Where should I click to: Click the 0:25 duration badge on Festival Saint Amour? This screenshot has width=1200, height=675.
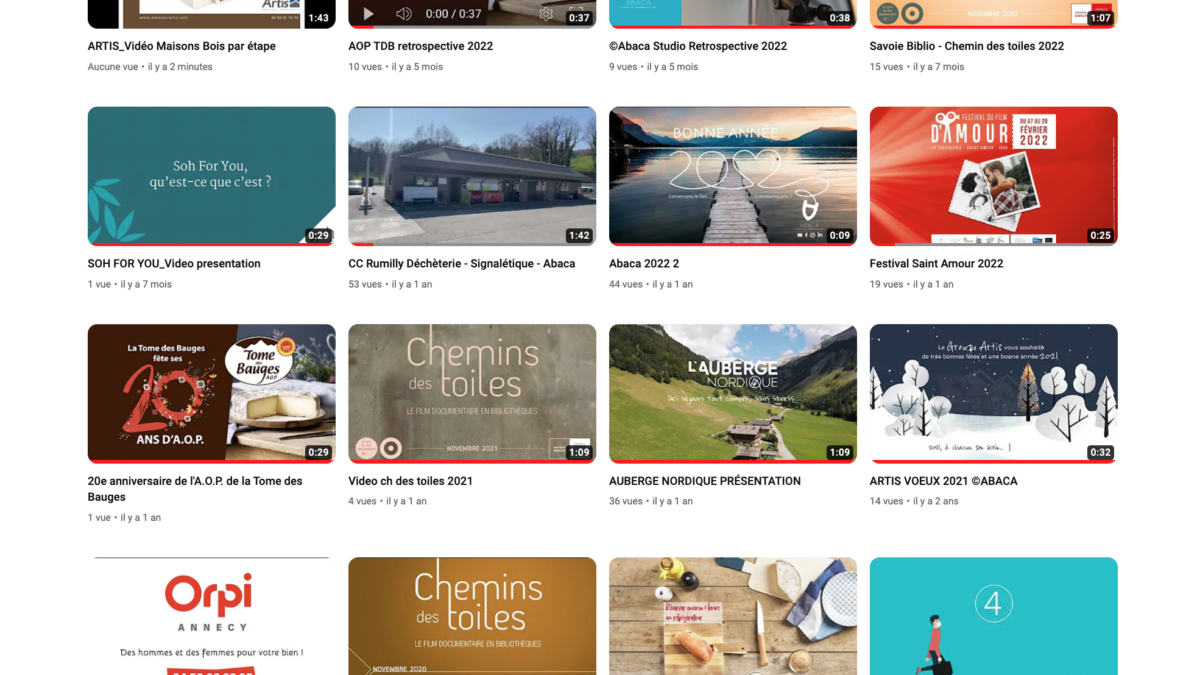(1101, 236)
